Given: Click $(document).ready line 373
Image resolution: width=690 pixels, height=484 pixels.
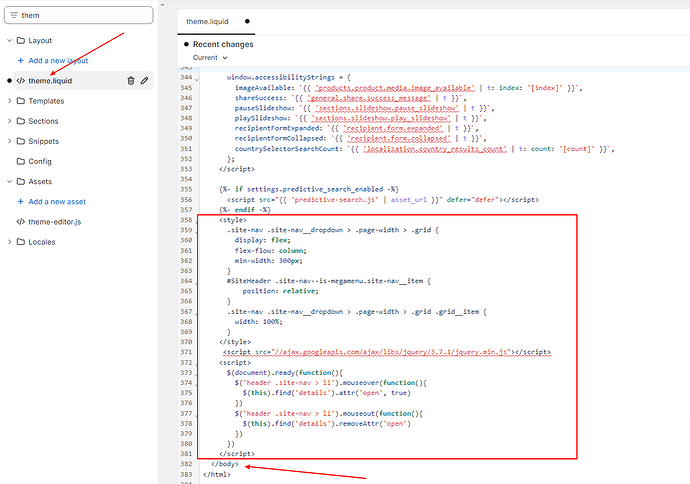Looking at the screenshot, I should pyautogui.click(x=285, y=373).
